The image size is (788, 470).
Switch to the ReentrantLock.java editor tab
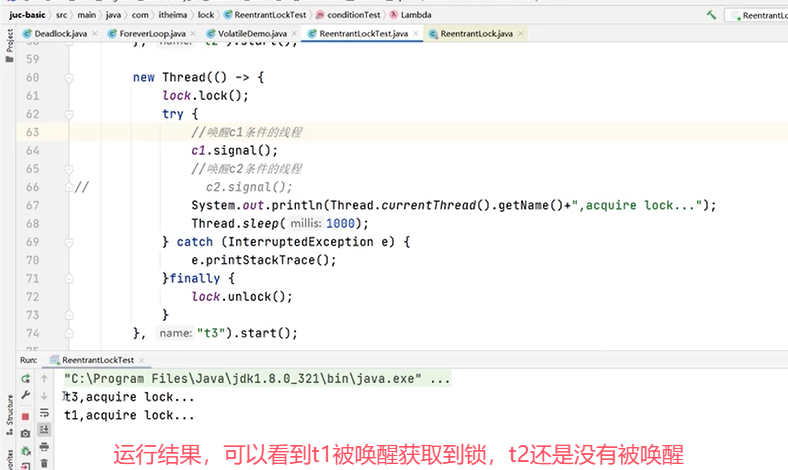[476, 34]
